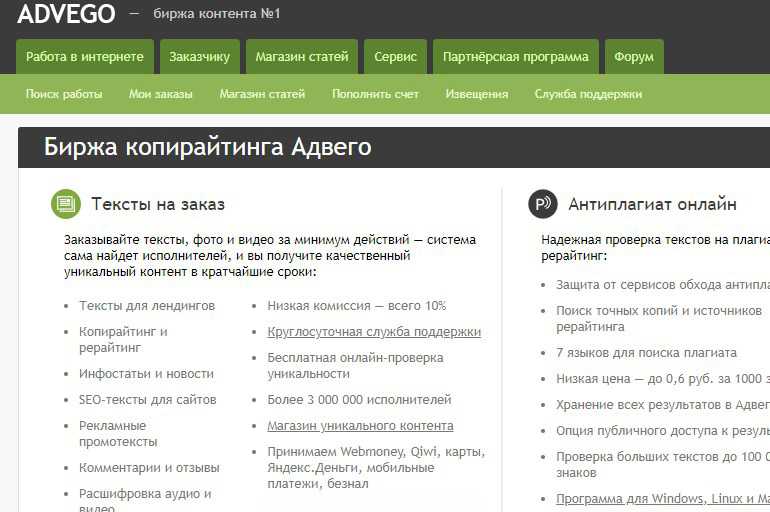Click the Копирайтинг и рерайтинг item
This screenshot has width=770, height=512.
[x=123, y=340]
